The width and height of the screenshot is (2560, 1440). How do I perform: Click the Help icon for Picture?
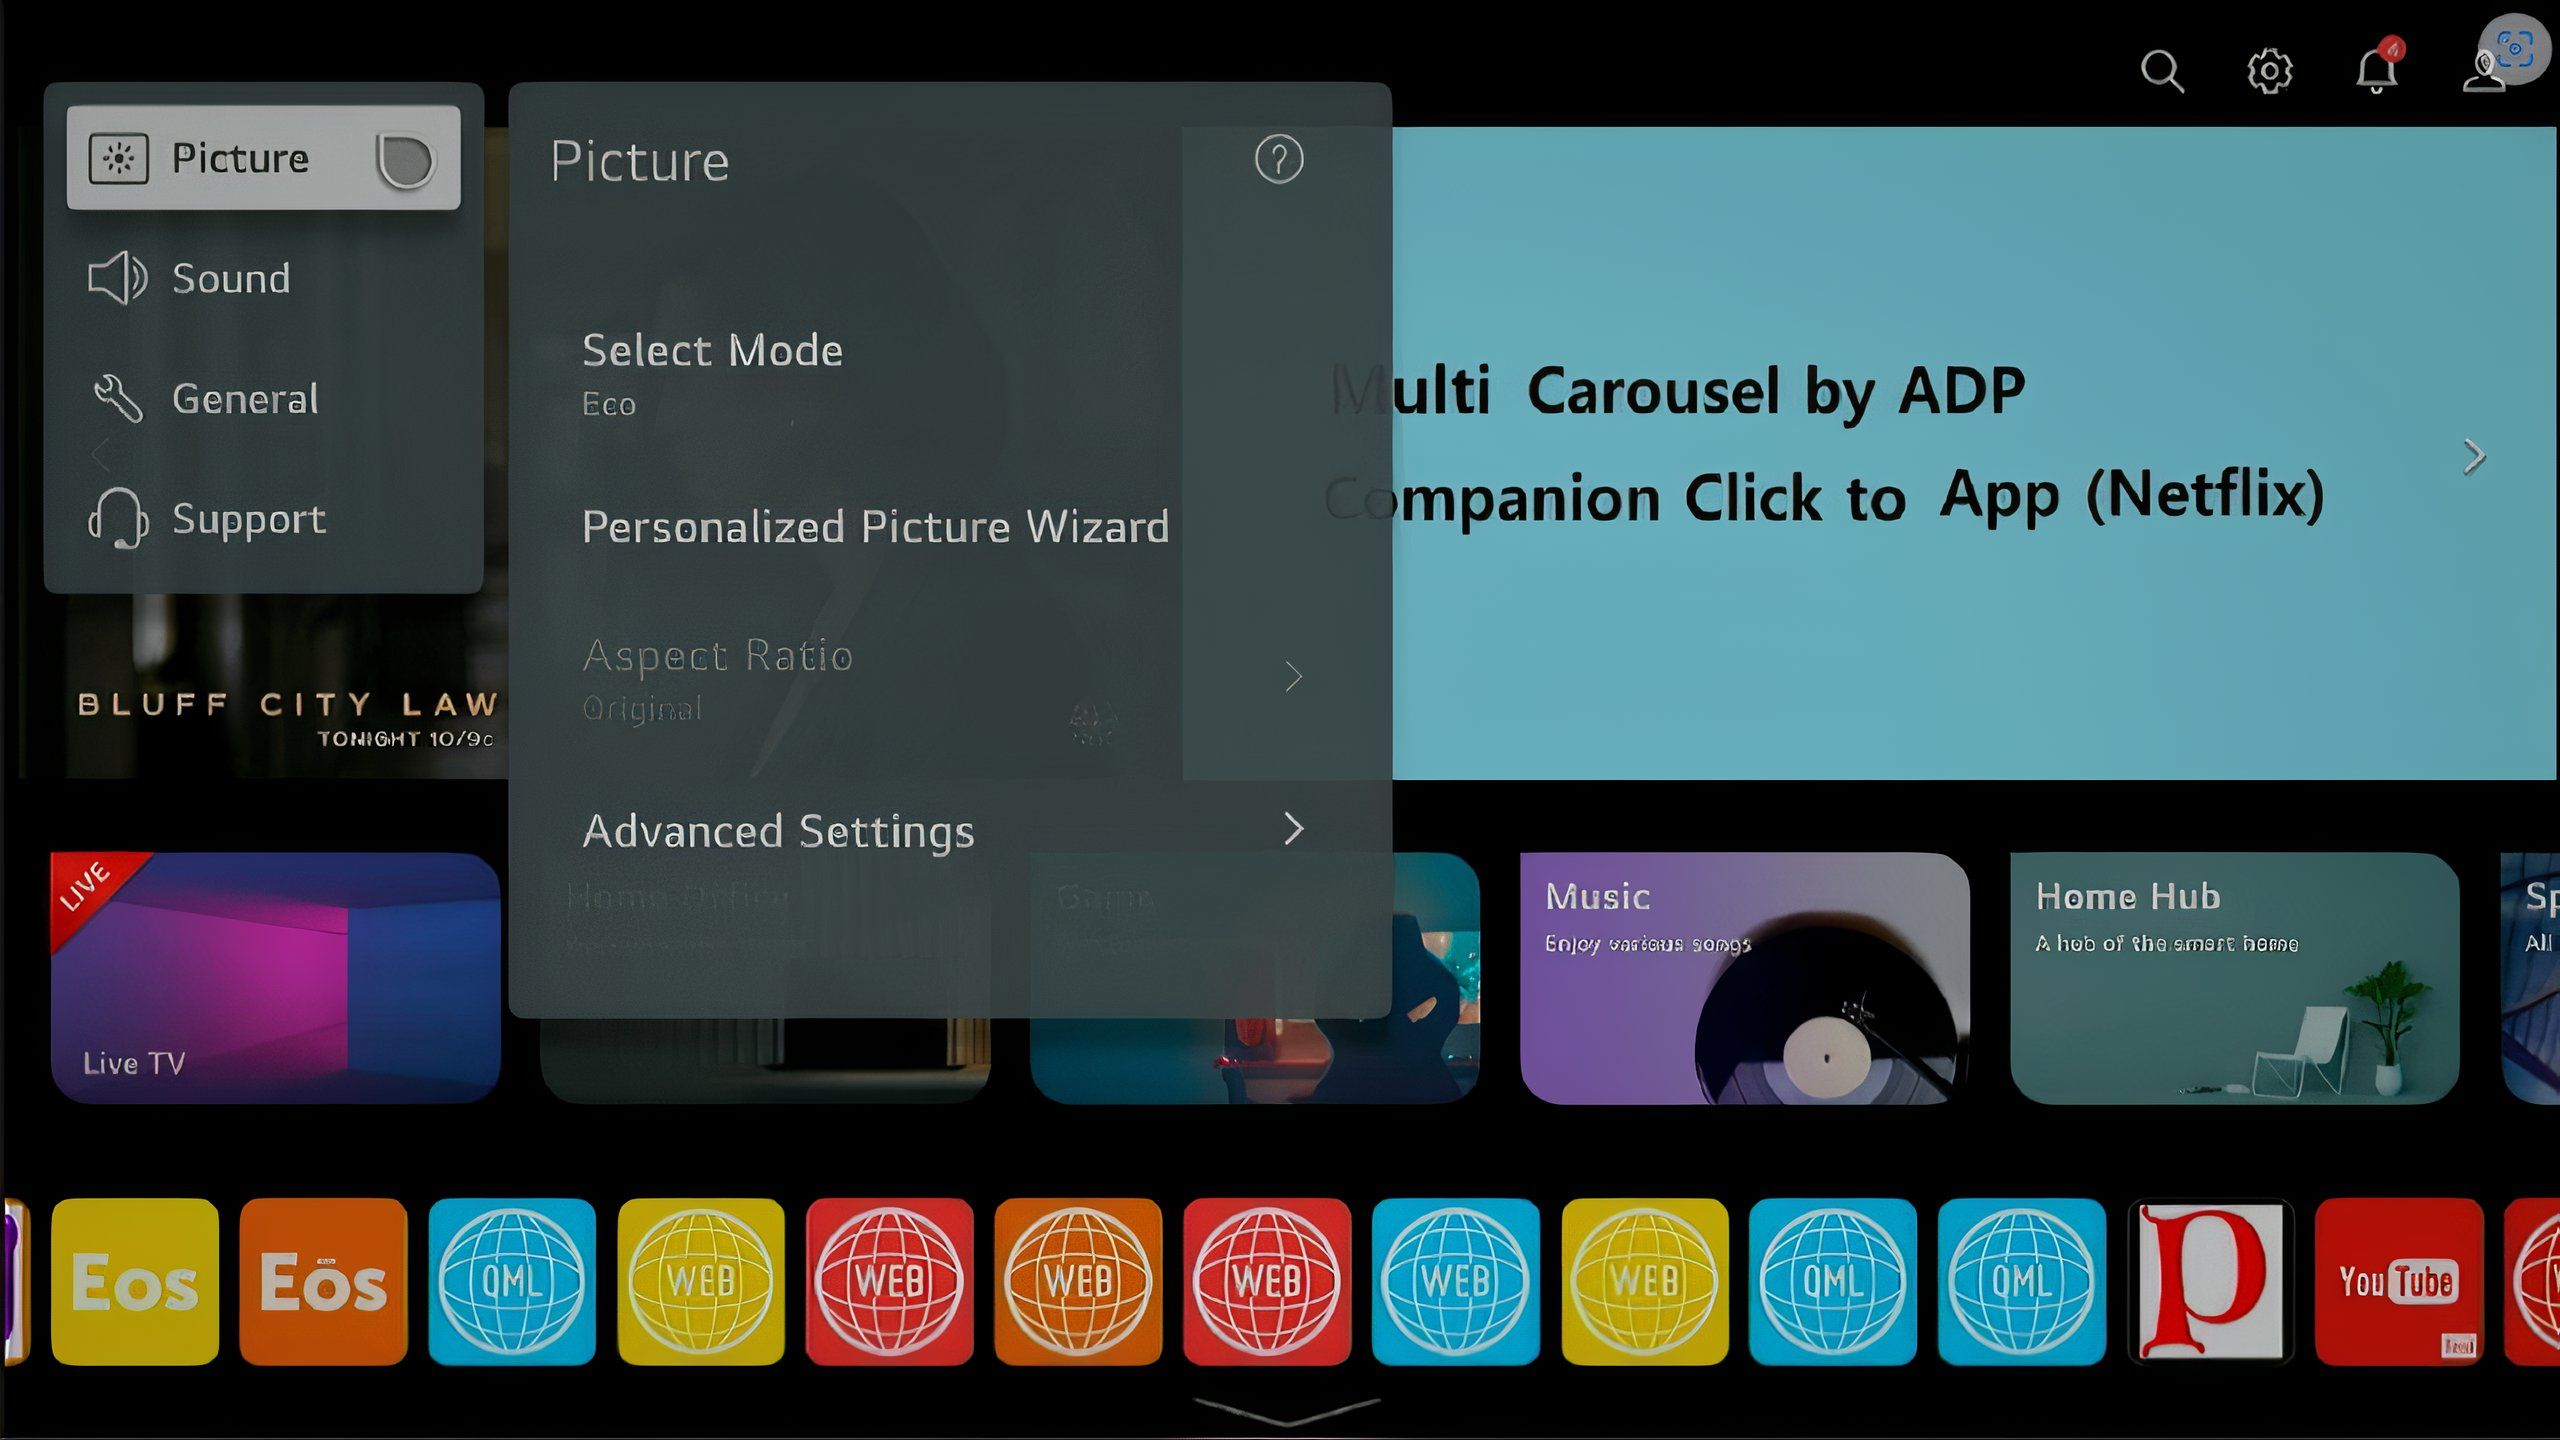pos(1278,158)
